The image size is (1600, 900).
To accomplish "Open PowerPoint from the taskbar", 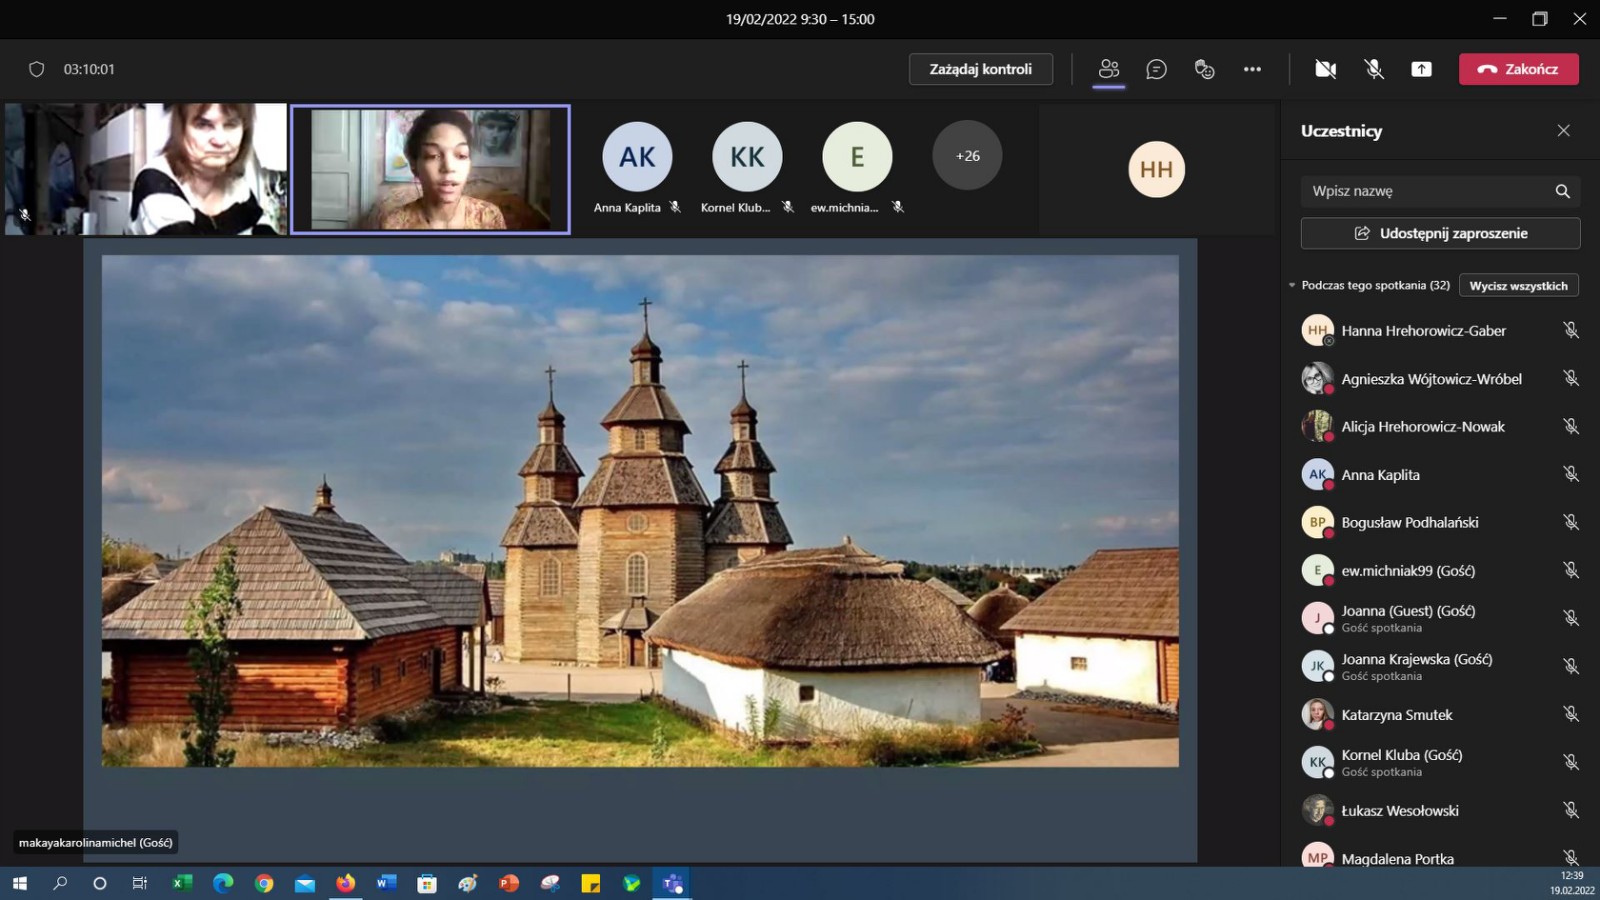I will (x=509, y=883).
